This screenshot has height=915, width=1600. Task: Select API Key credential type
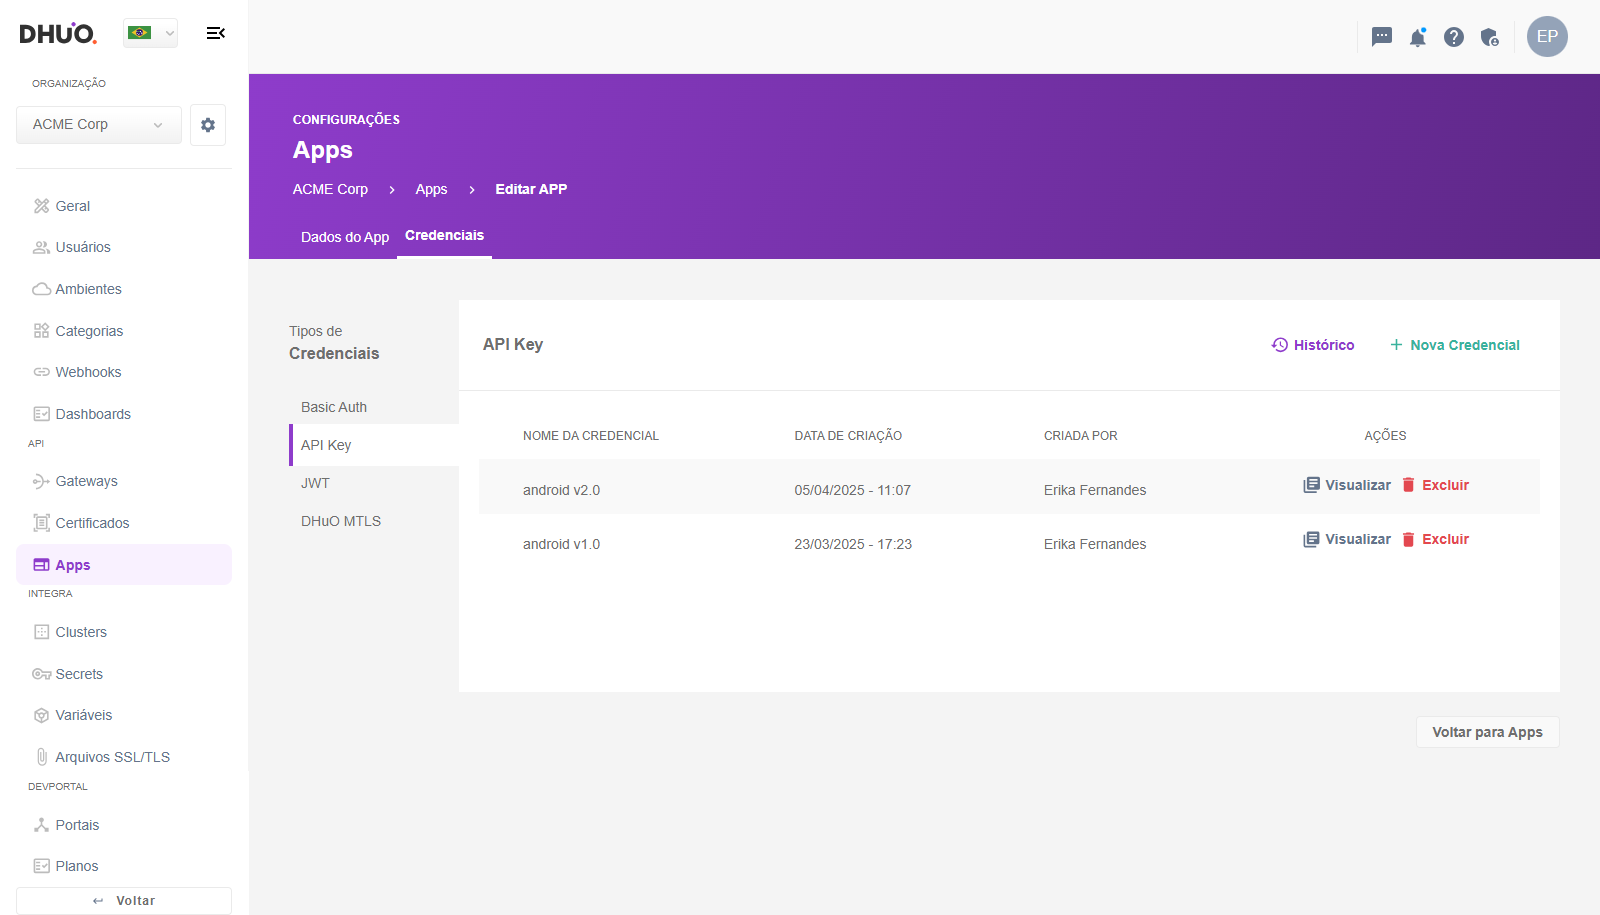pos(374,445)
